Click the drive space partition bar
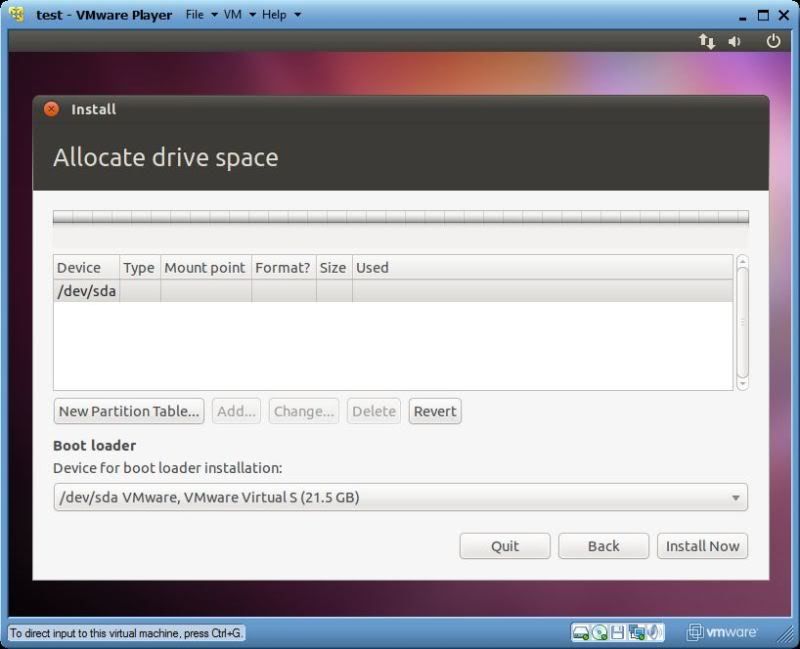This screenshot has height=649, width=800. [x=401, y=217]
